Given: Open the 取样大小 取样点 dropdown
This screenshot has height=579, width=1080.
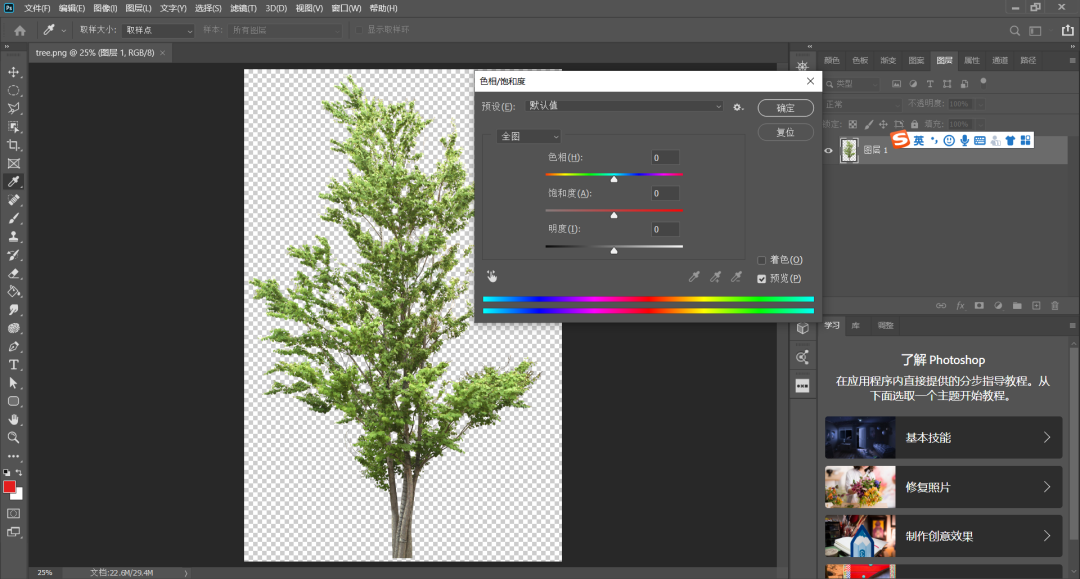Looking at the screenshot, I should [x=158, y=30].
